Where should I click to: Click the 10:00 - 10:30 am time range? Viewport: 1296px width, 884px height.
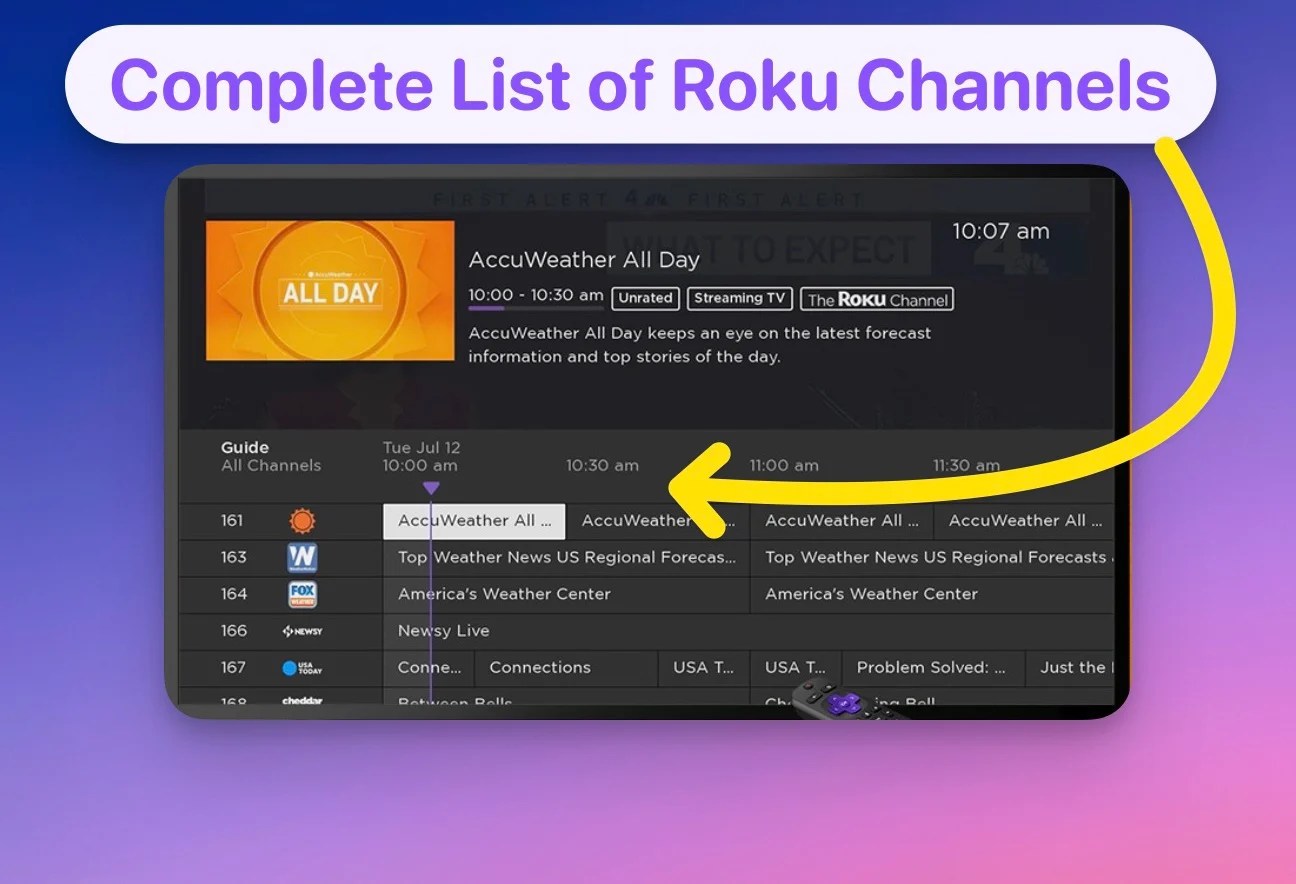click(536, 296)
